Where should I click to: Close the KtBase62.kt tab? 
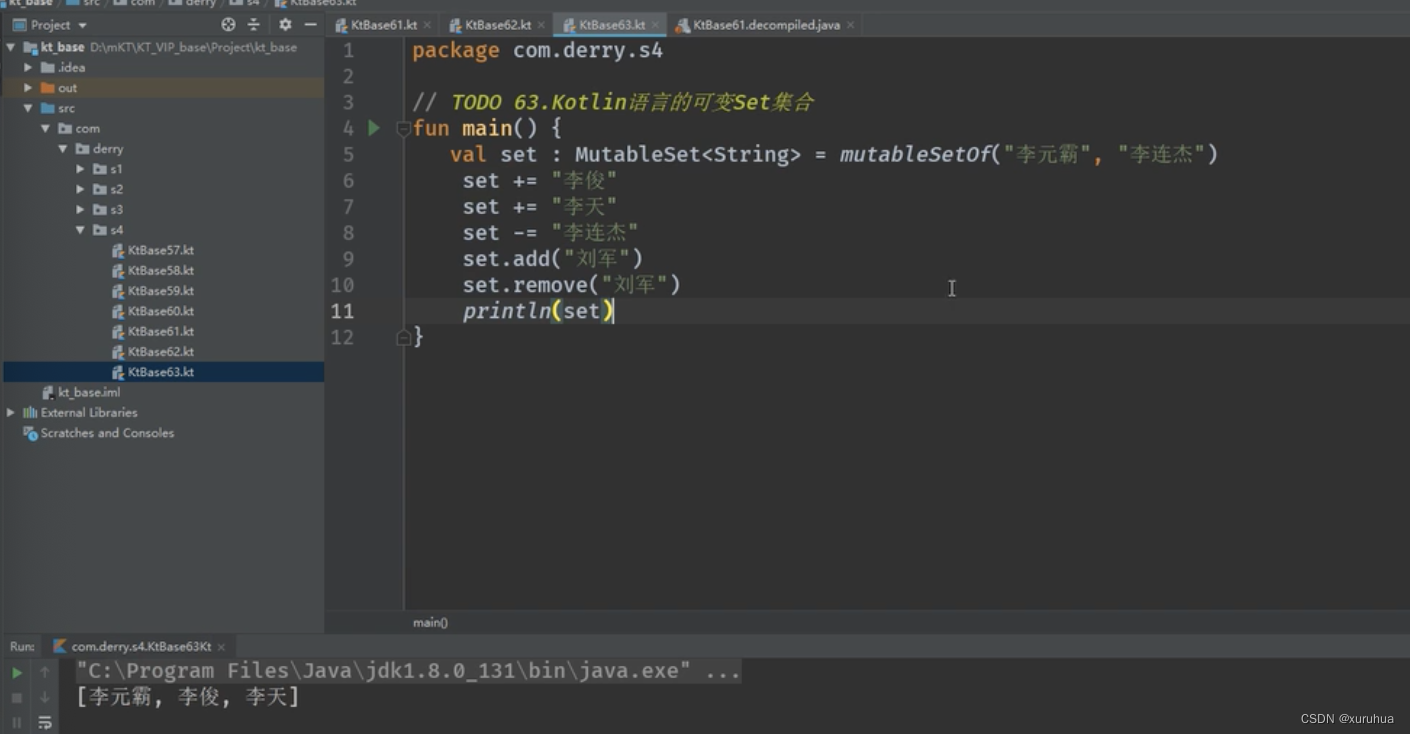coord(541,25)
